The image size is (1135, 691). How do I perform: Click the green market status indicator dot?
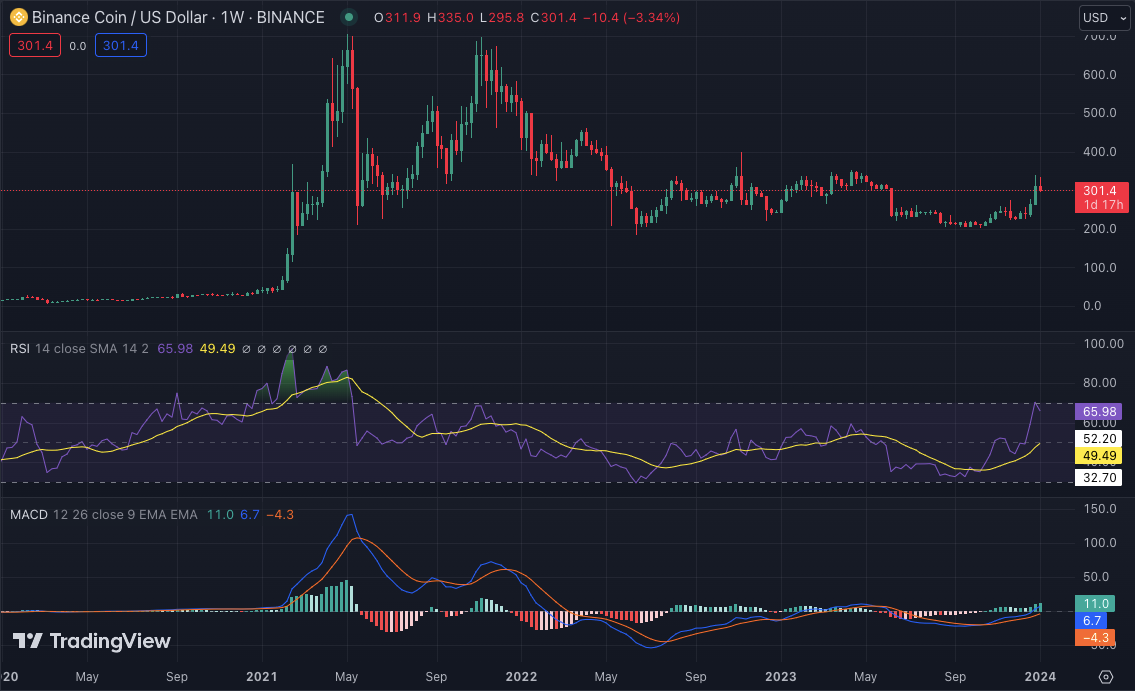tap(348, 17)
